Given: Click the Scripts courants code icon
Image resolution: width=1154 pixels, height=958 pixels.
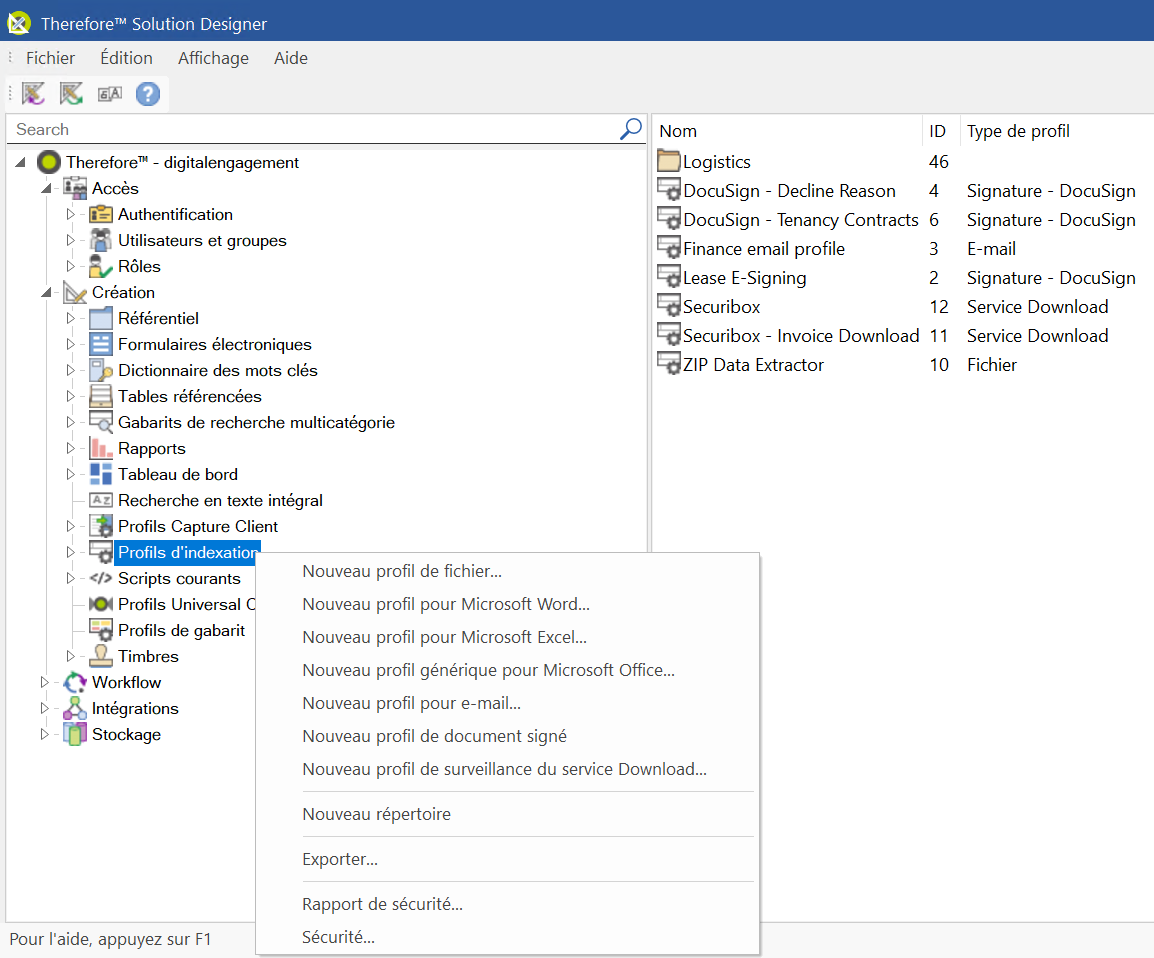Looking at the screenshot, I should [100, 578].
